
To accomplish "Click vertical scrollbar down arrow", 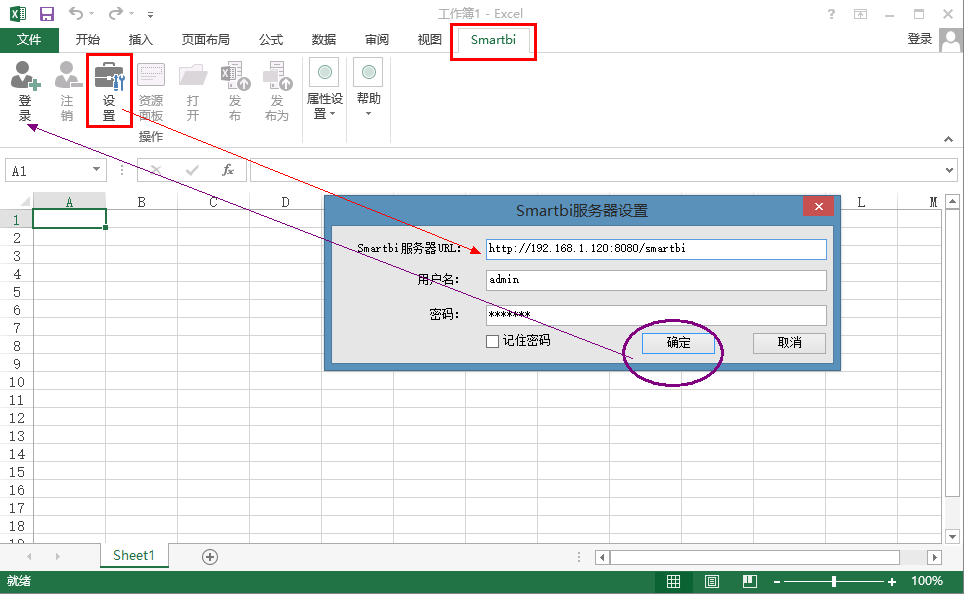I will tap(952, 536).
